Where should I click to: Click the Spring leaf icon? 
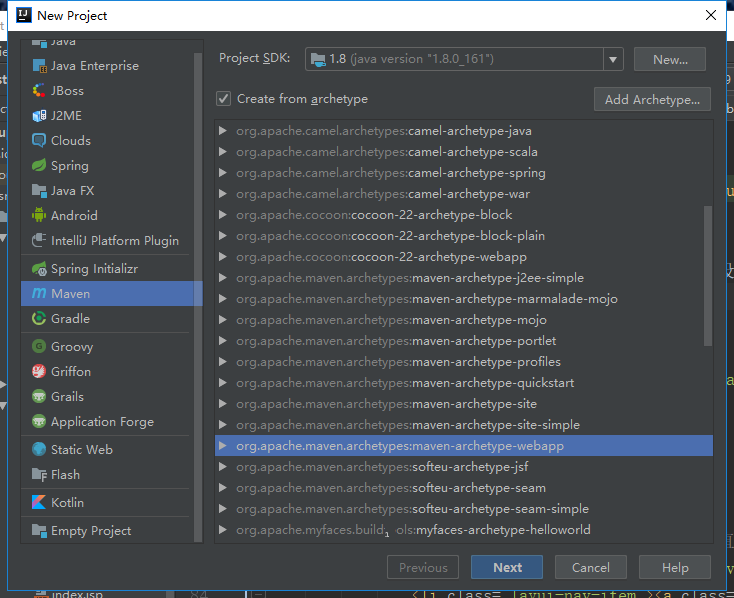[x=39, y=166]
